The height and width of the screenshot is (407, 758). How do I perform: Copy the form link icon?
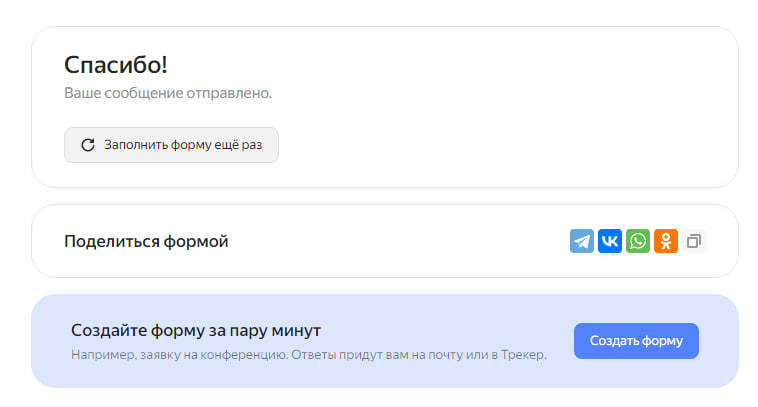pyautogui.click(x=694, y=241)
